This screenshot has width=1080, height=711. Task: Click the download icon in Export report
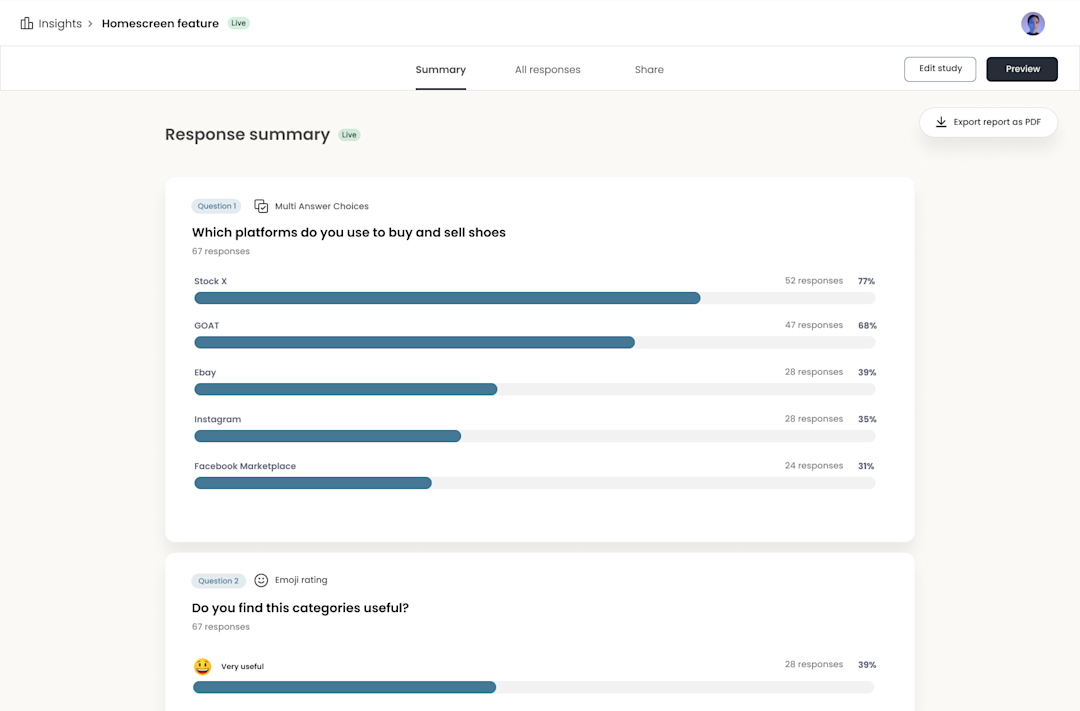tap(941, 122)
